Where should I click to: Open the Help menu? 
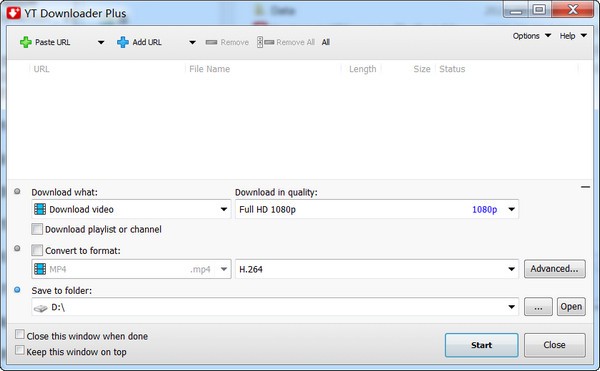click(x=573, y=36)
